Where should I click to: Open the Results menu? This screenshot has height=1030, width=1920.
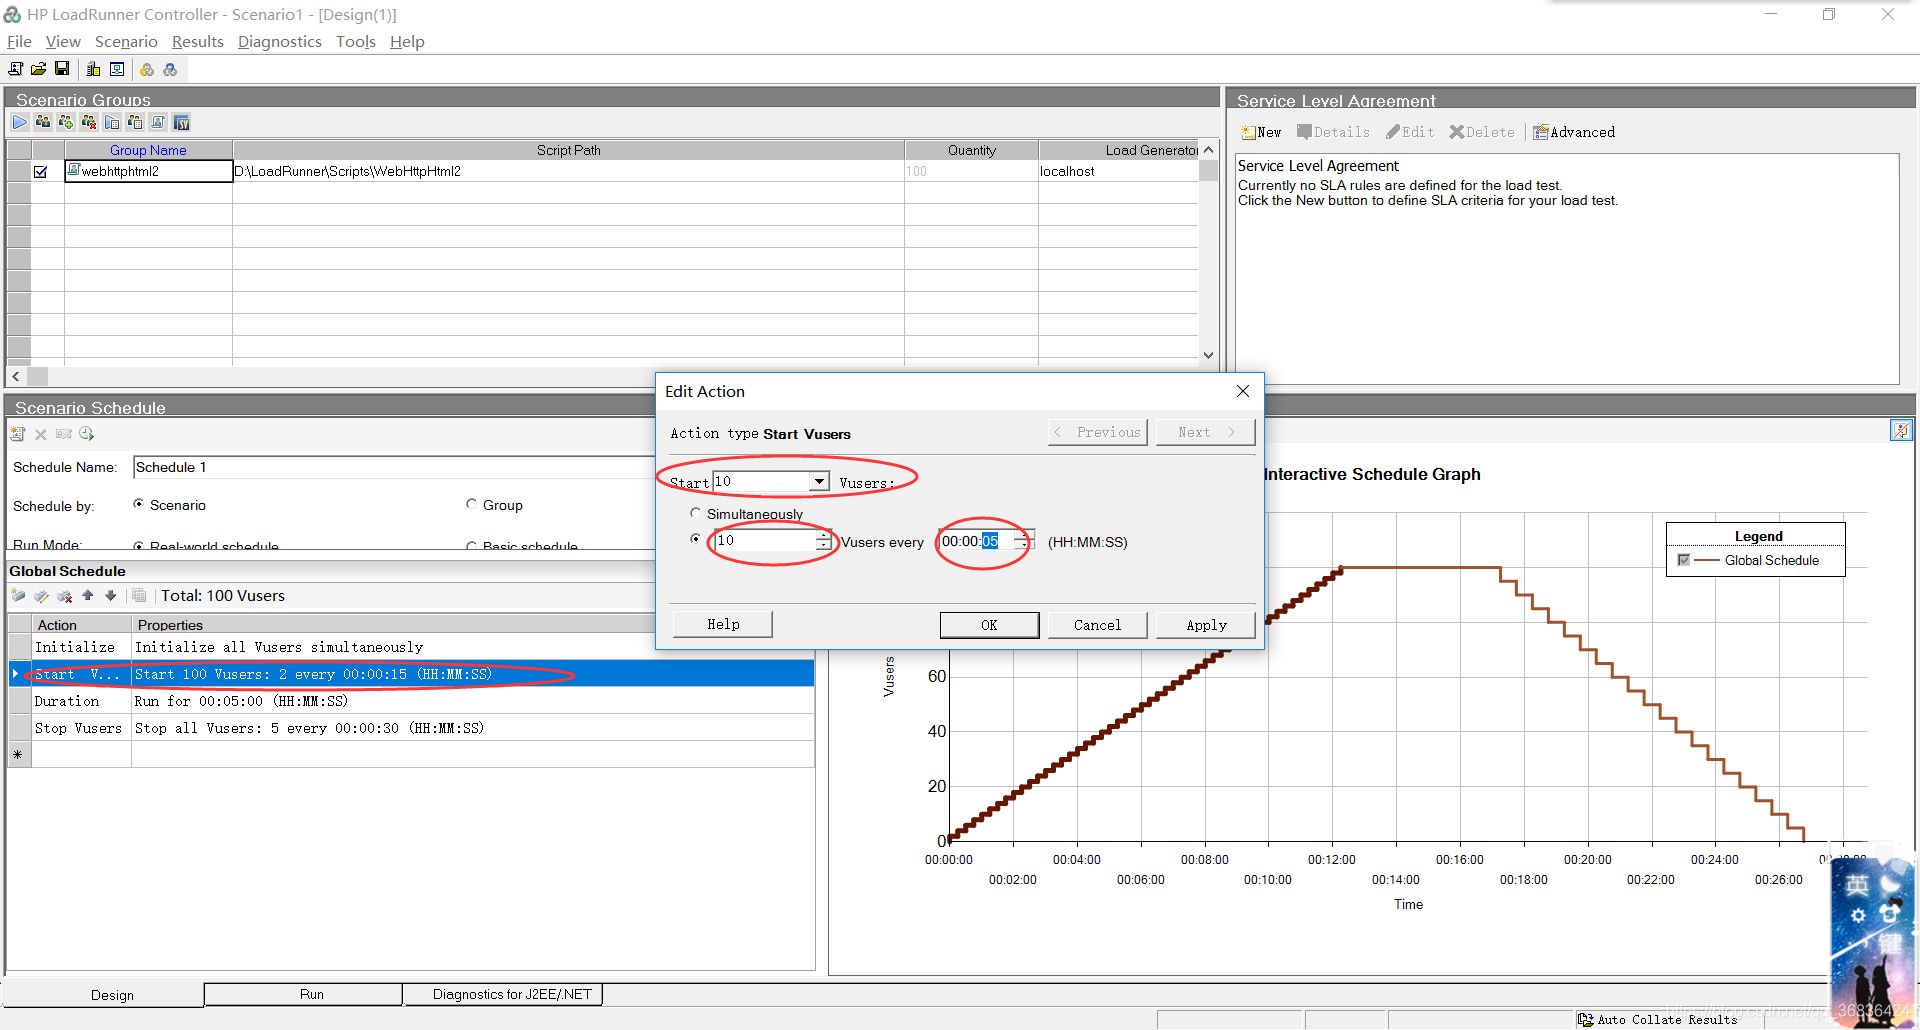click(198, 42)
